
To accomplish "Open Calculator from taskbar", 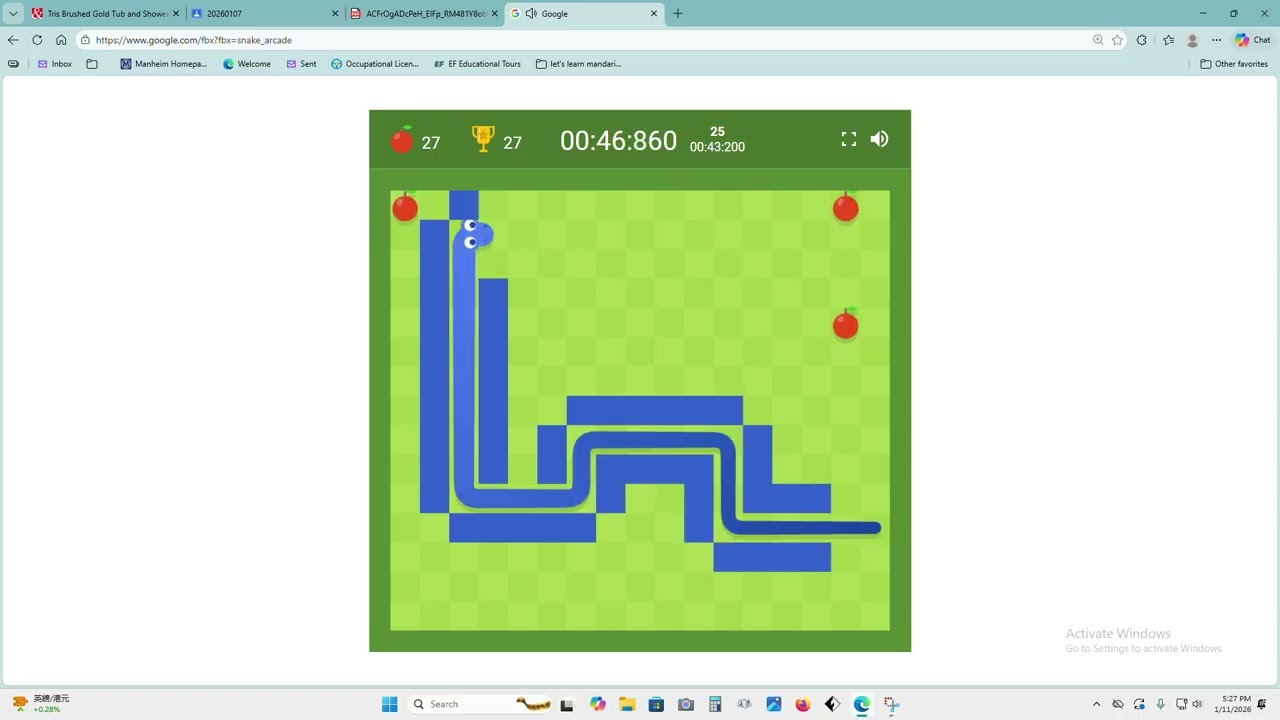I will coord(715,704).
